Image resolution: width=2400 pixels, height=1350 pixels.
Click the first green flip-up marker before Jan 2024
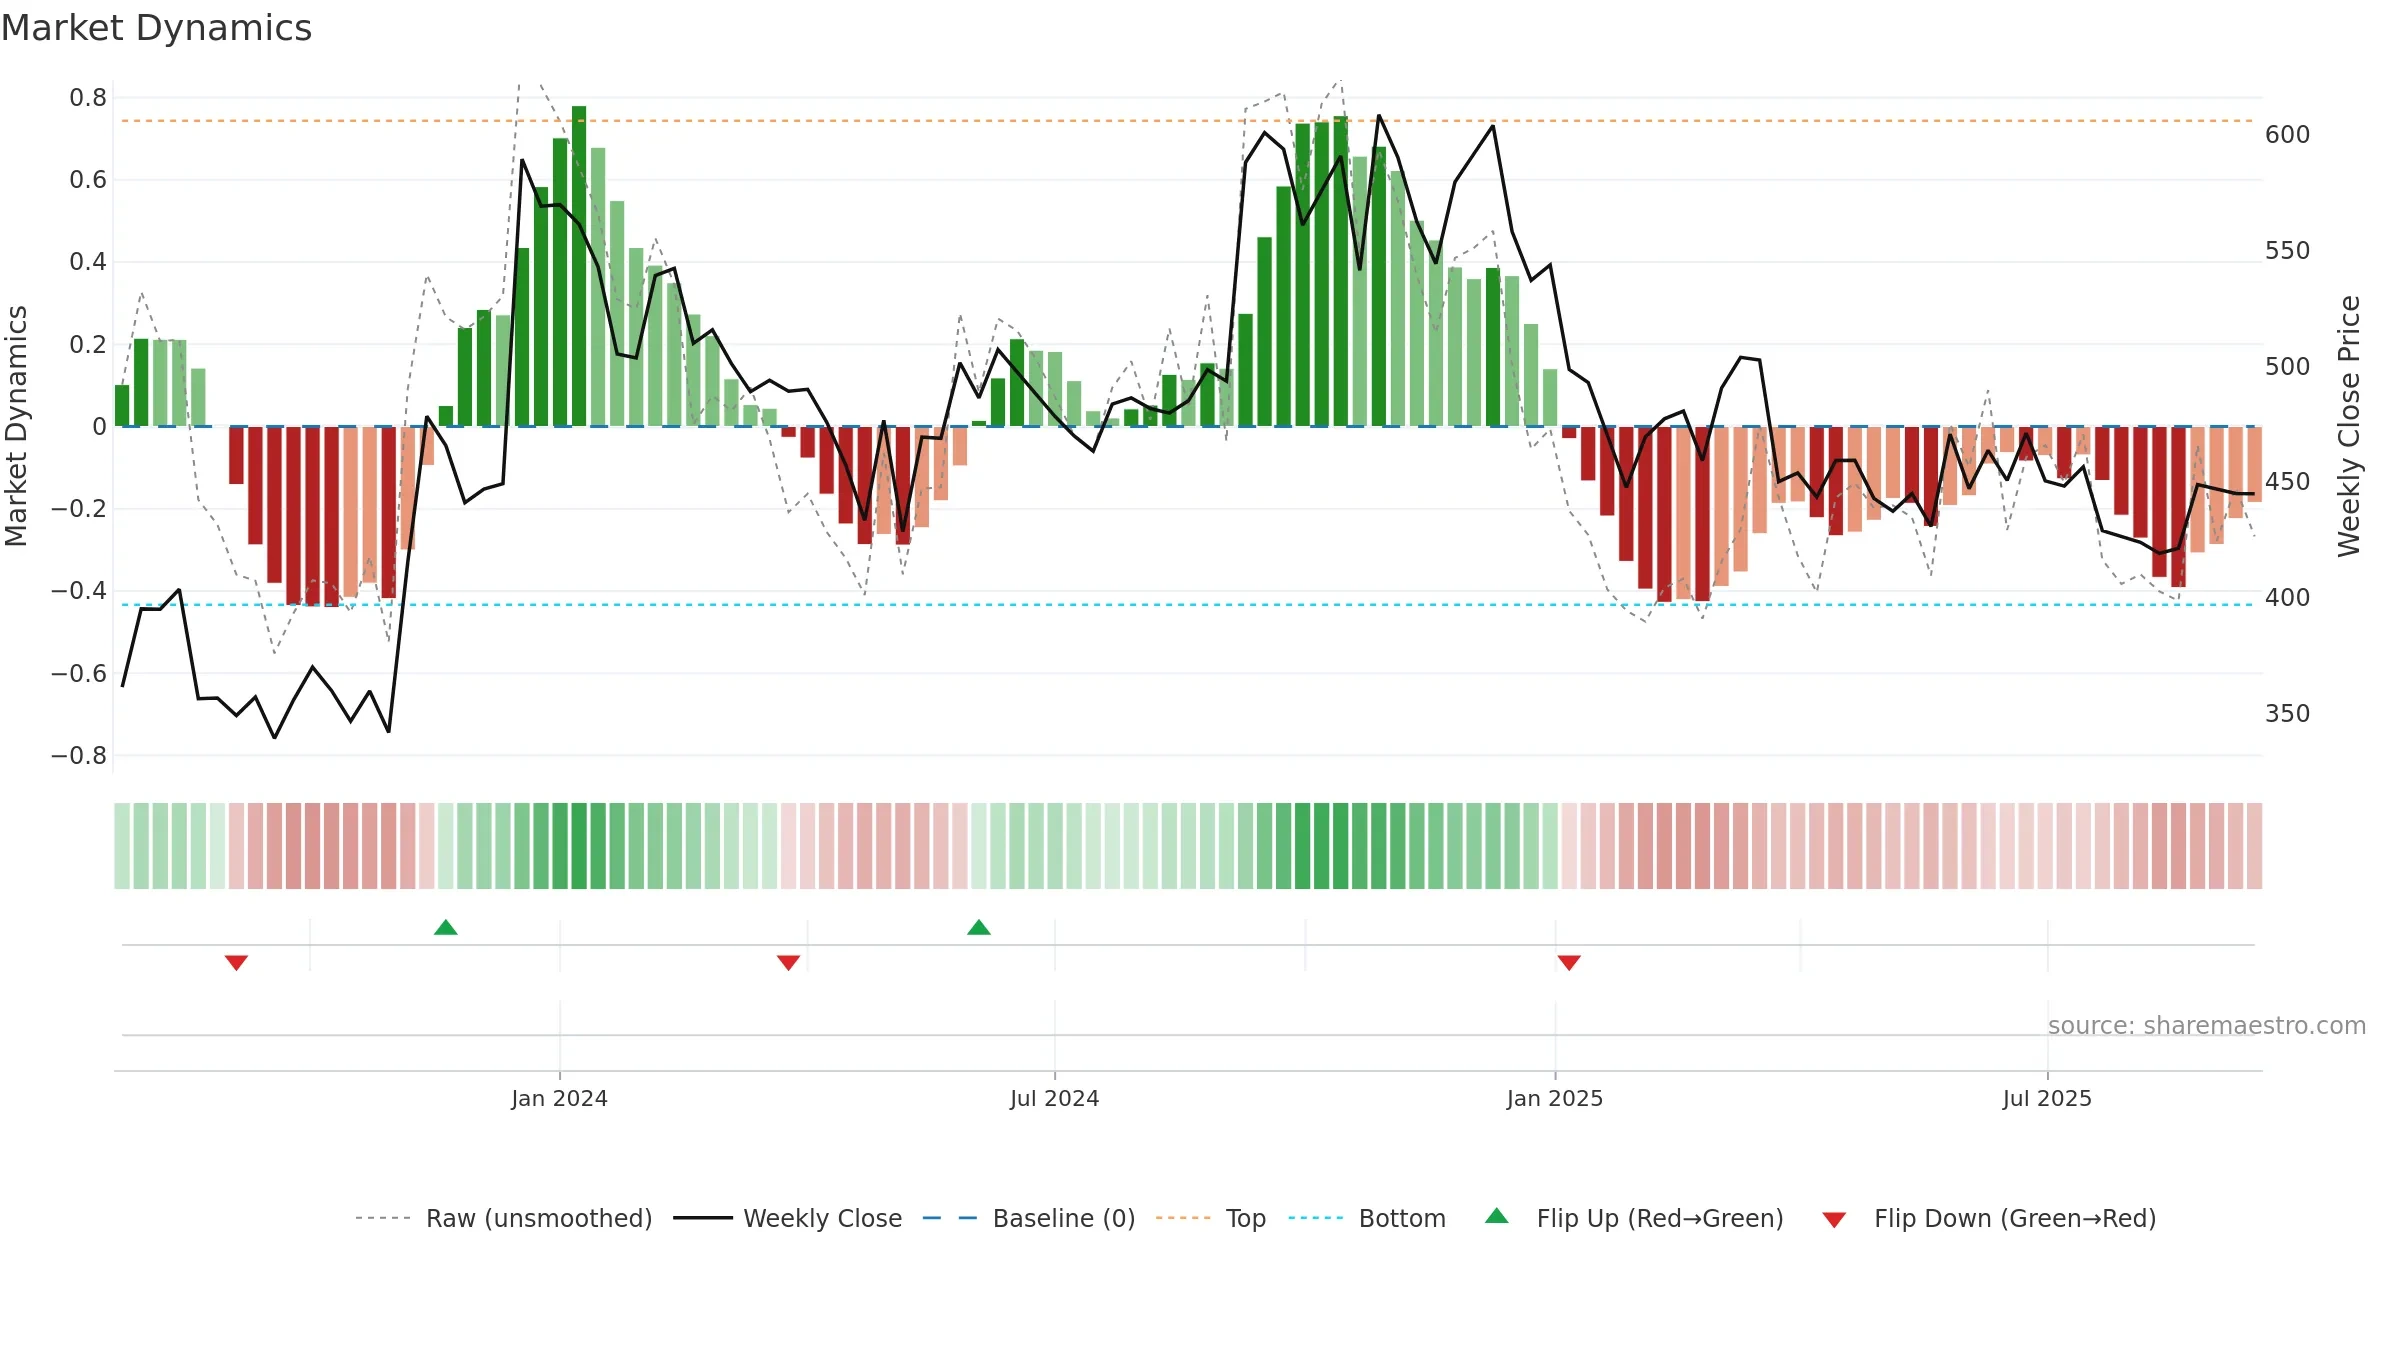pyautogui.click(x=446, y=927)
